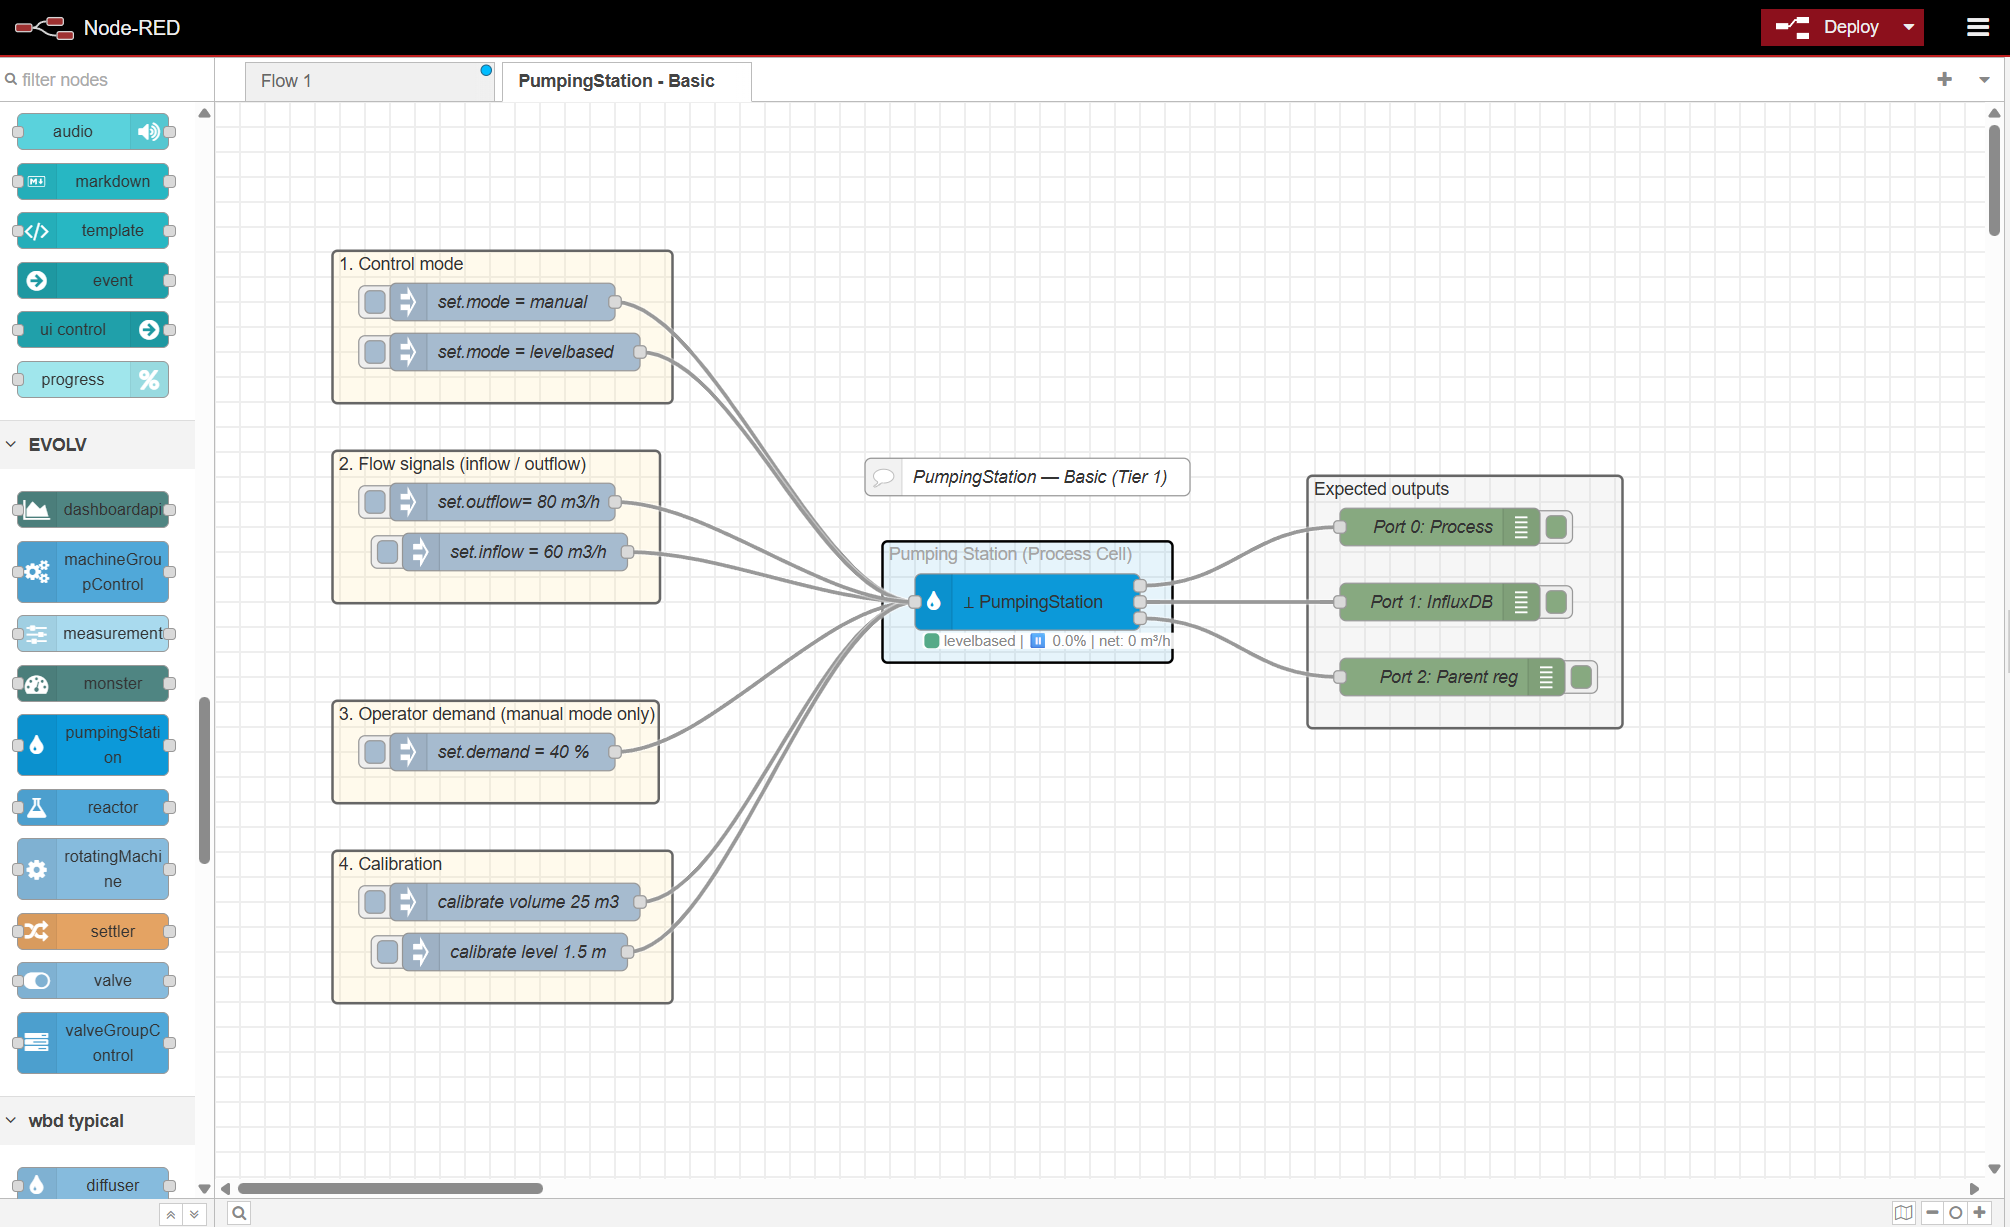Select the valveGroupControl palette node
Screen dimensions: 2010x1227
coord(93,1042)
